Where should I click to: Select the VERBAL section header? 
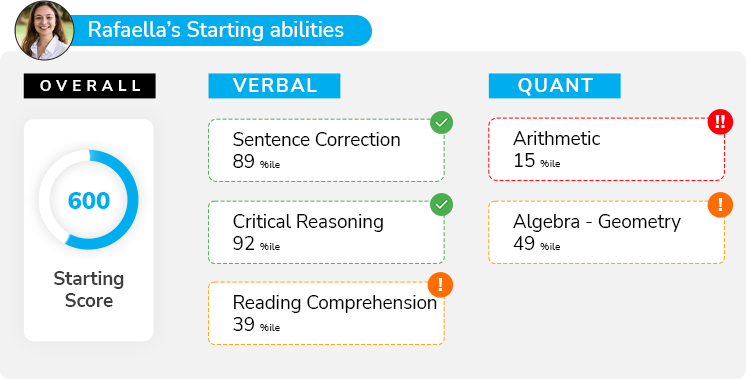click(x=274, y=86)
